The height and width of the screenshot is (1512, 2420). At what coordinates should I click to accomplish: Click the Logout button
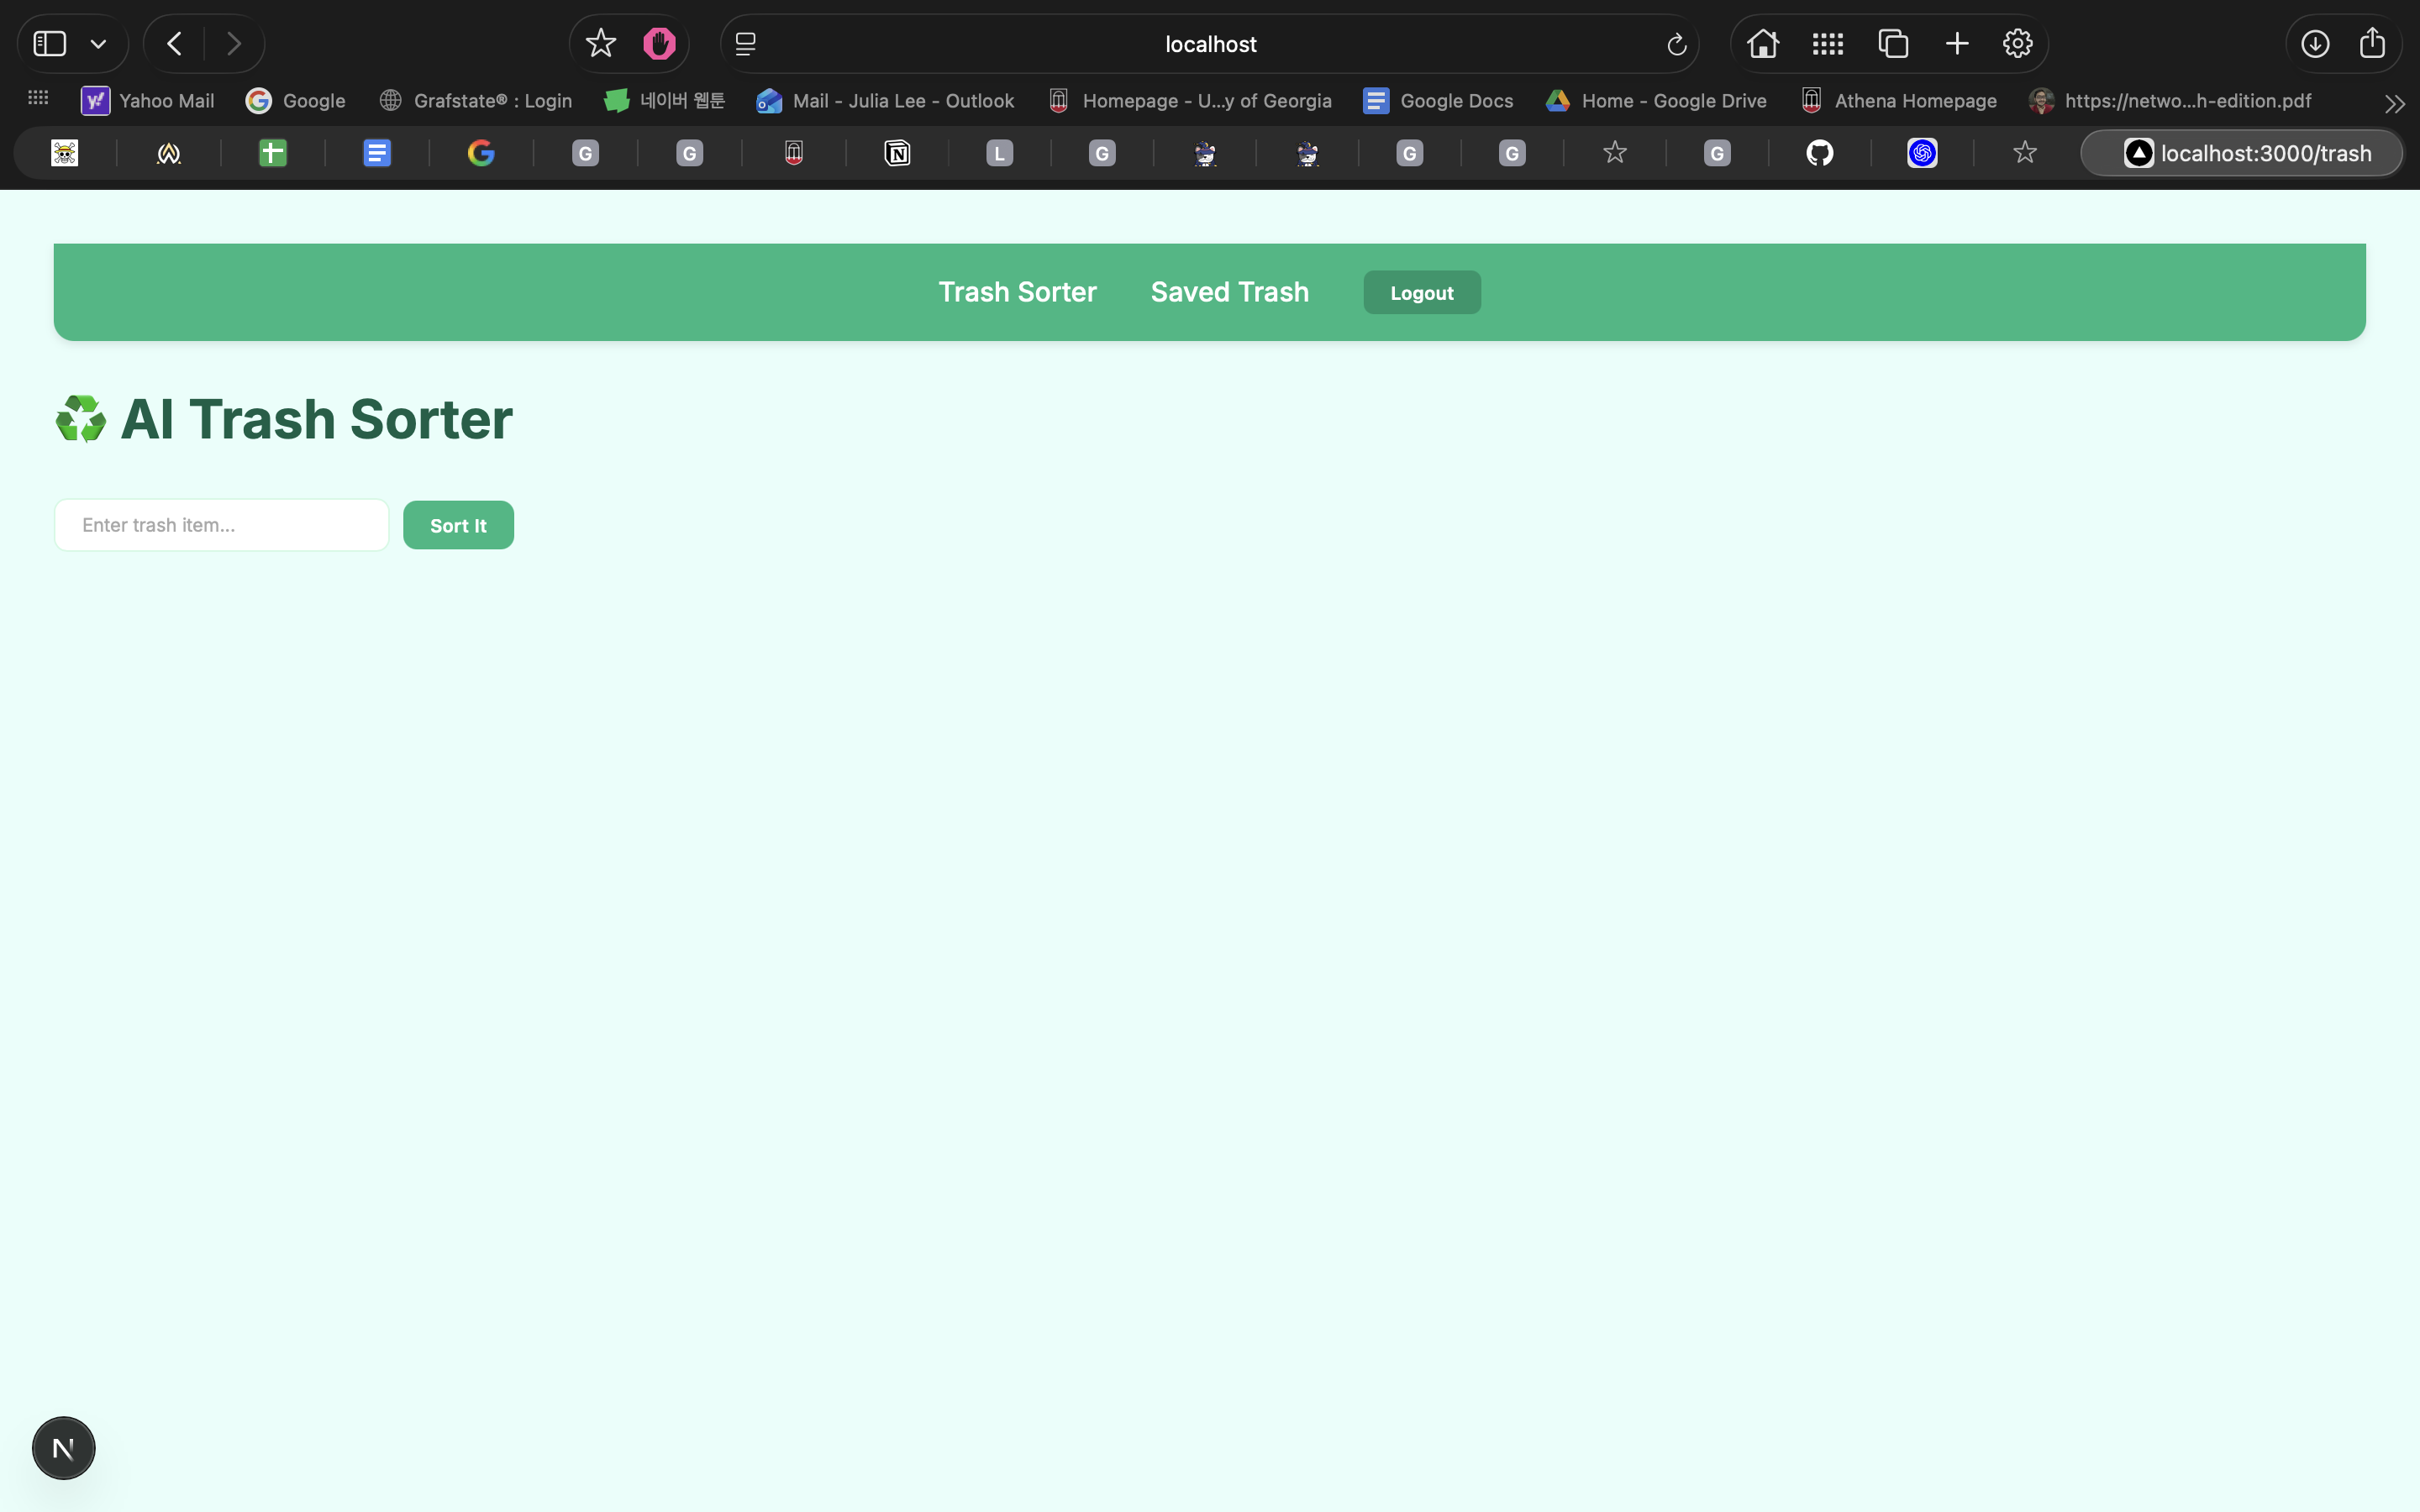click(x=1421, y=293)
